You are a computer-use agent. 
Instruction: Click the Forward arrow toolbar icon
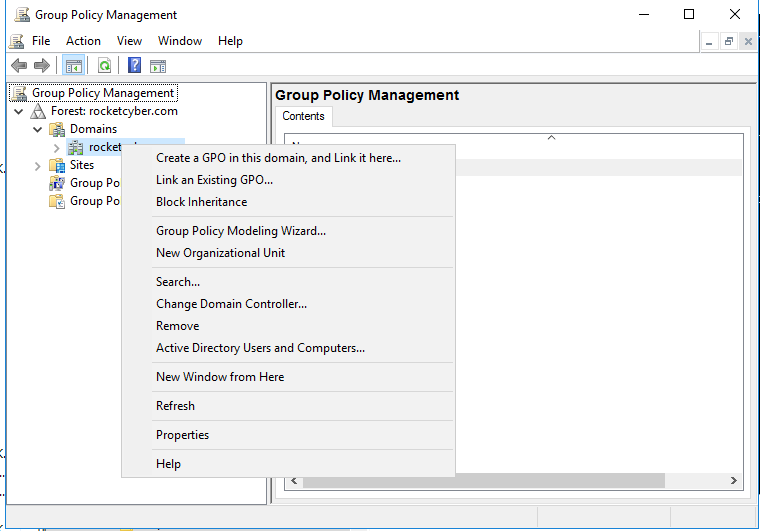pyautogui.click(x=42, y=65)
